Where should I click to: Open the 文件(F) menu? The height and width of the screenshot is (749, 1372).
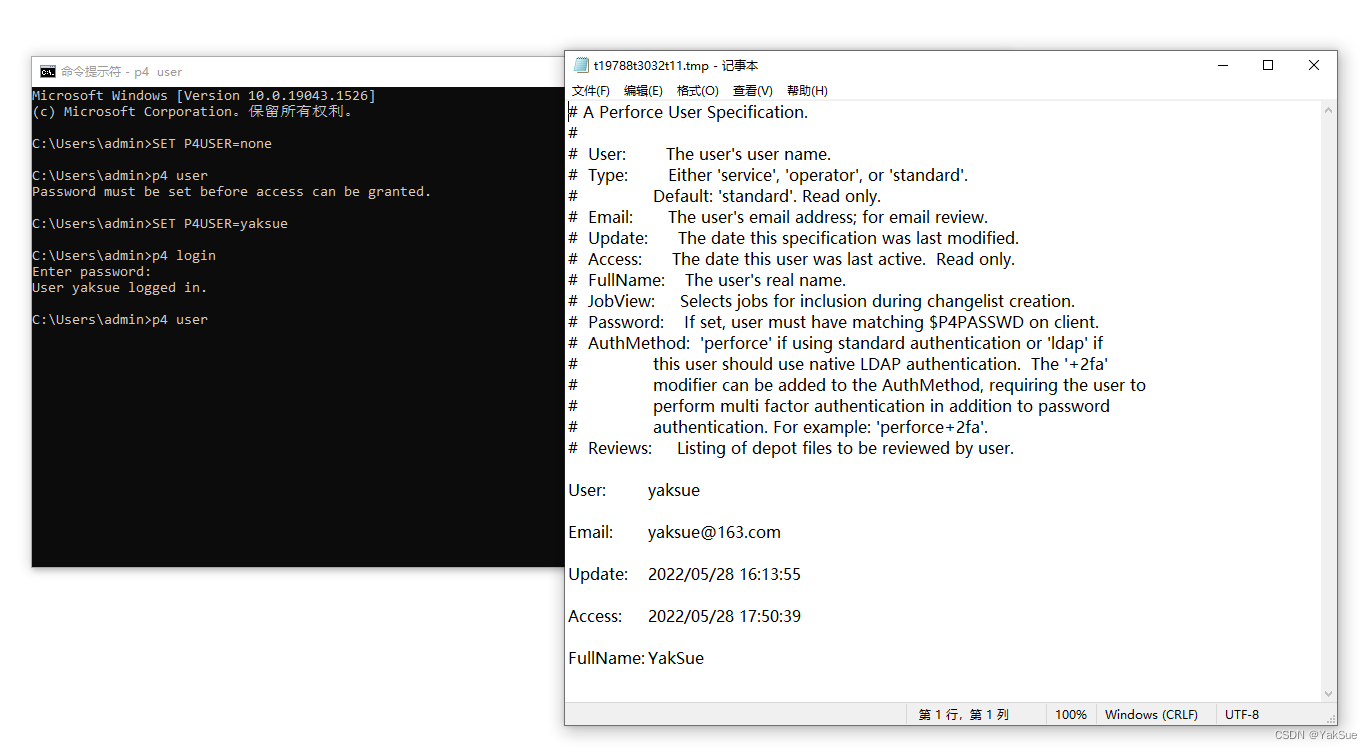click(592, 91)
